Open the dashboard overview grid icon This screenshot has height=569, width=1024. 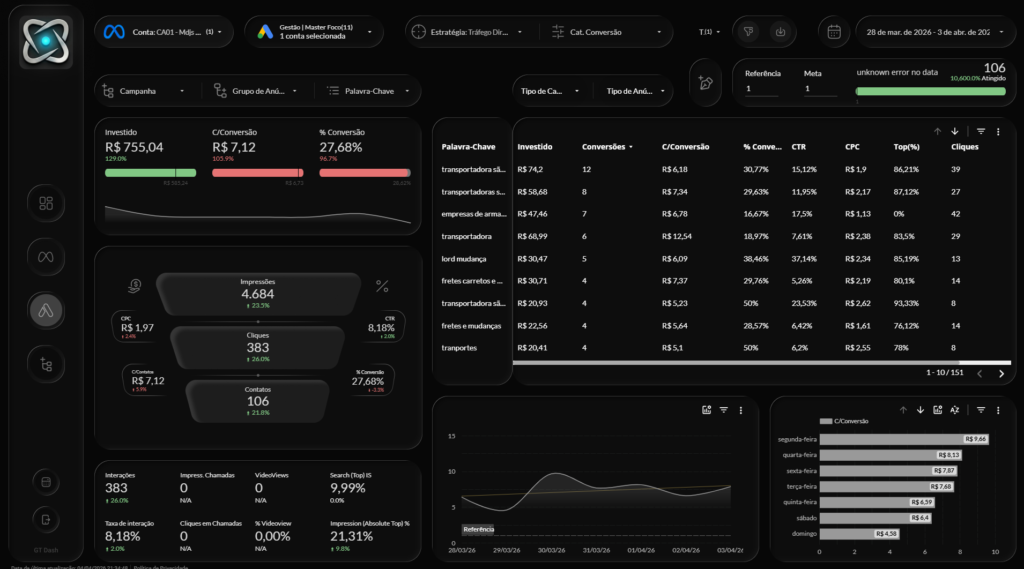tap(45, 203)
